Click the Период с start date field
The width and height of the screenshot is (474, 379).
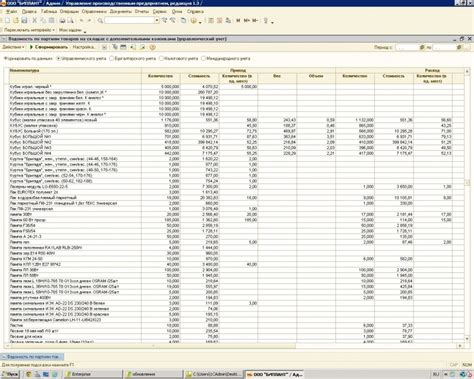pos(407,47)
